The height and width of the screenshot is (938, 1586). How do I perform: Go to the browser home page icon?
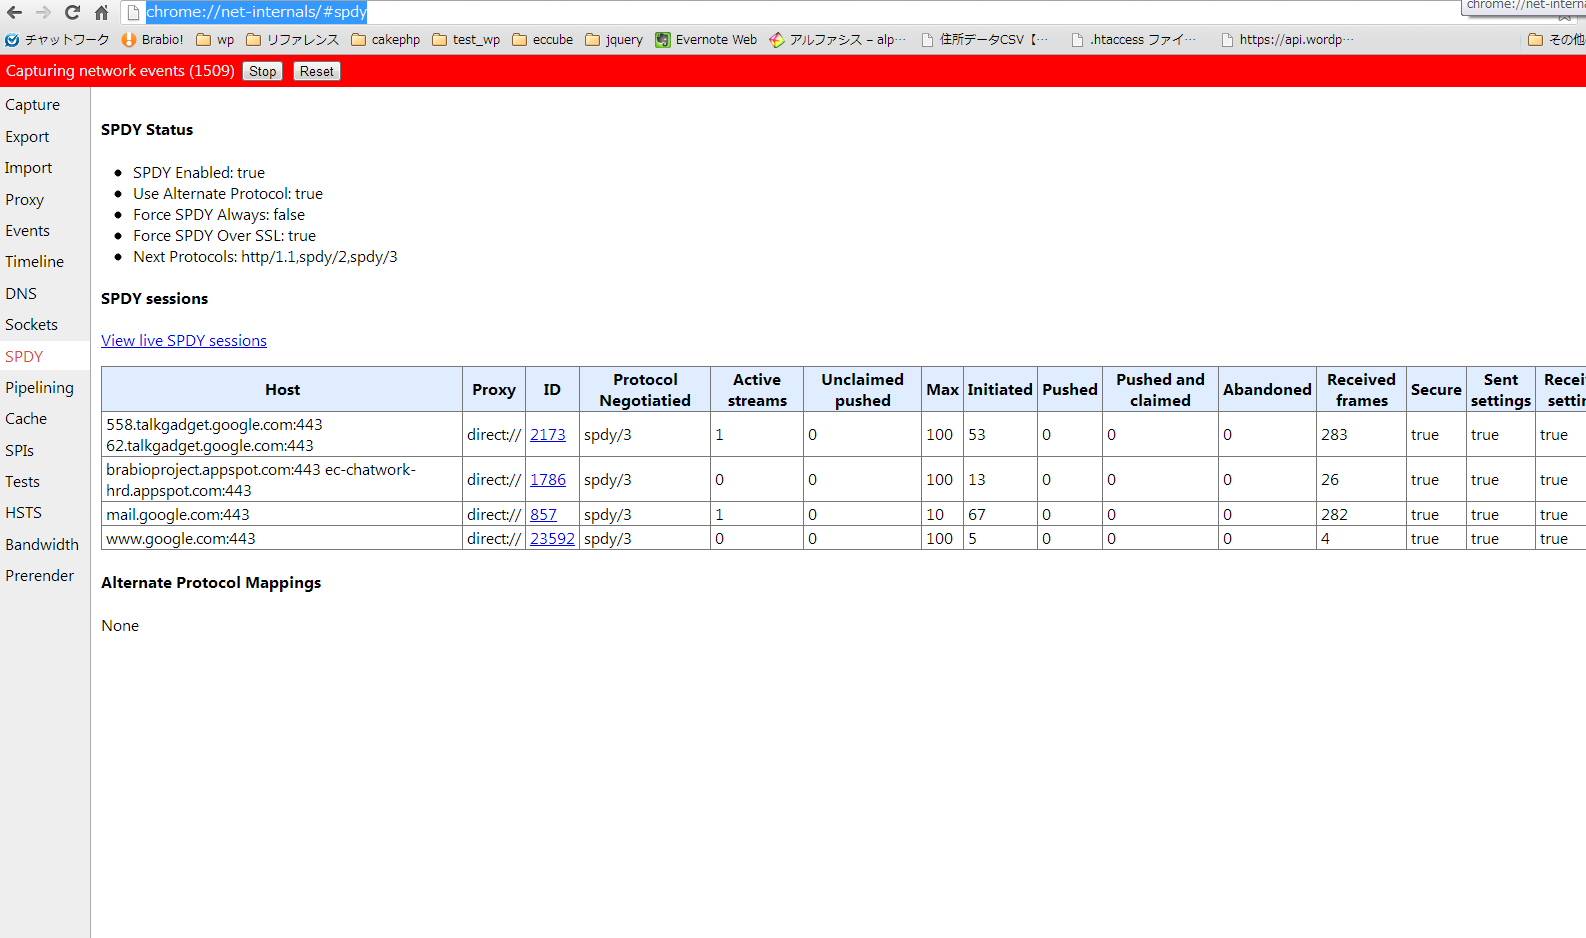101,13
